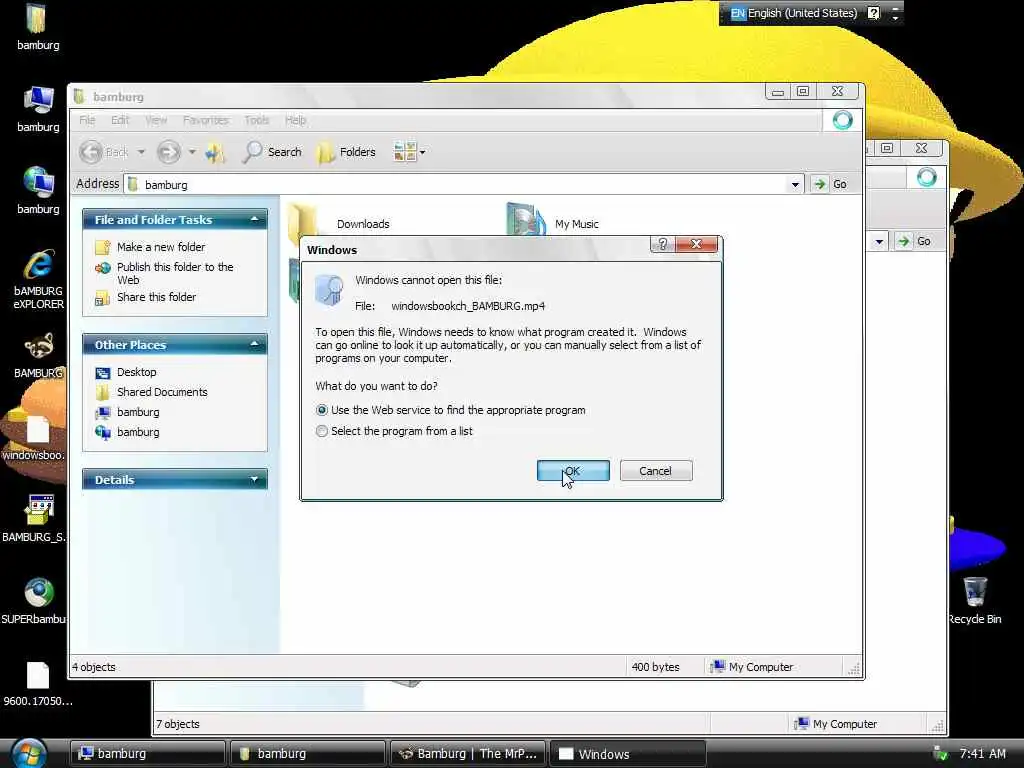Open bamburg network link in Other Places
The height and width of the screenshot is (768, 1024).
click(138, 432)
